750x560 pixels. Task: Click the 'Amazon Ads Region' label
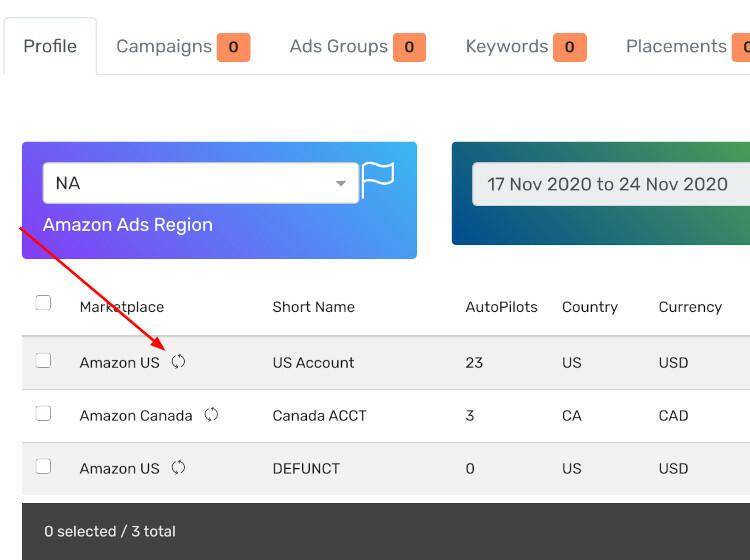tap(128, 225)
